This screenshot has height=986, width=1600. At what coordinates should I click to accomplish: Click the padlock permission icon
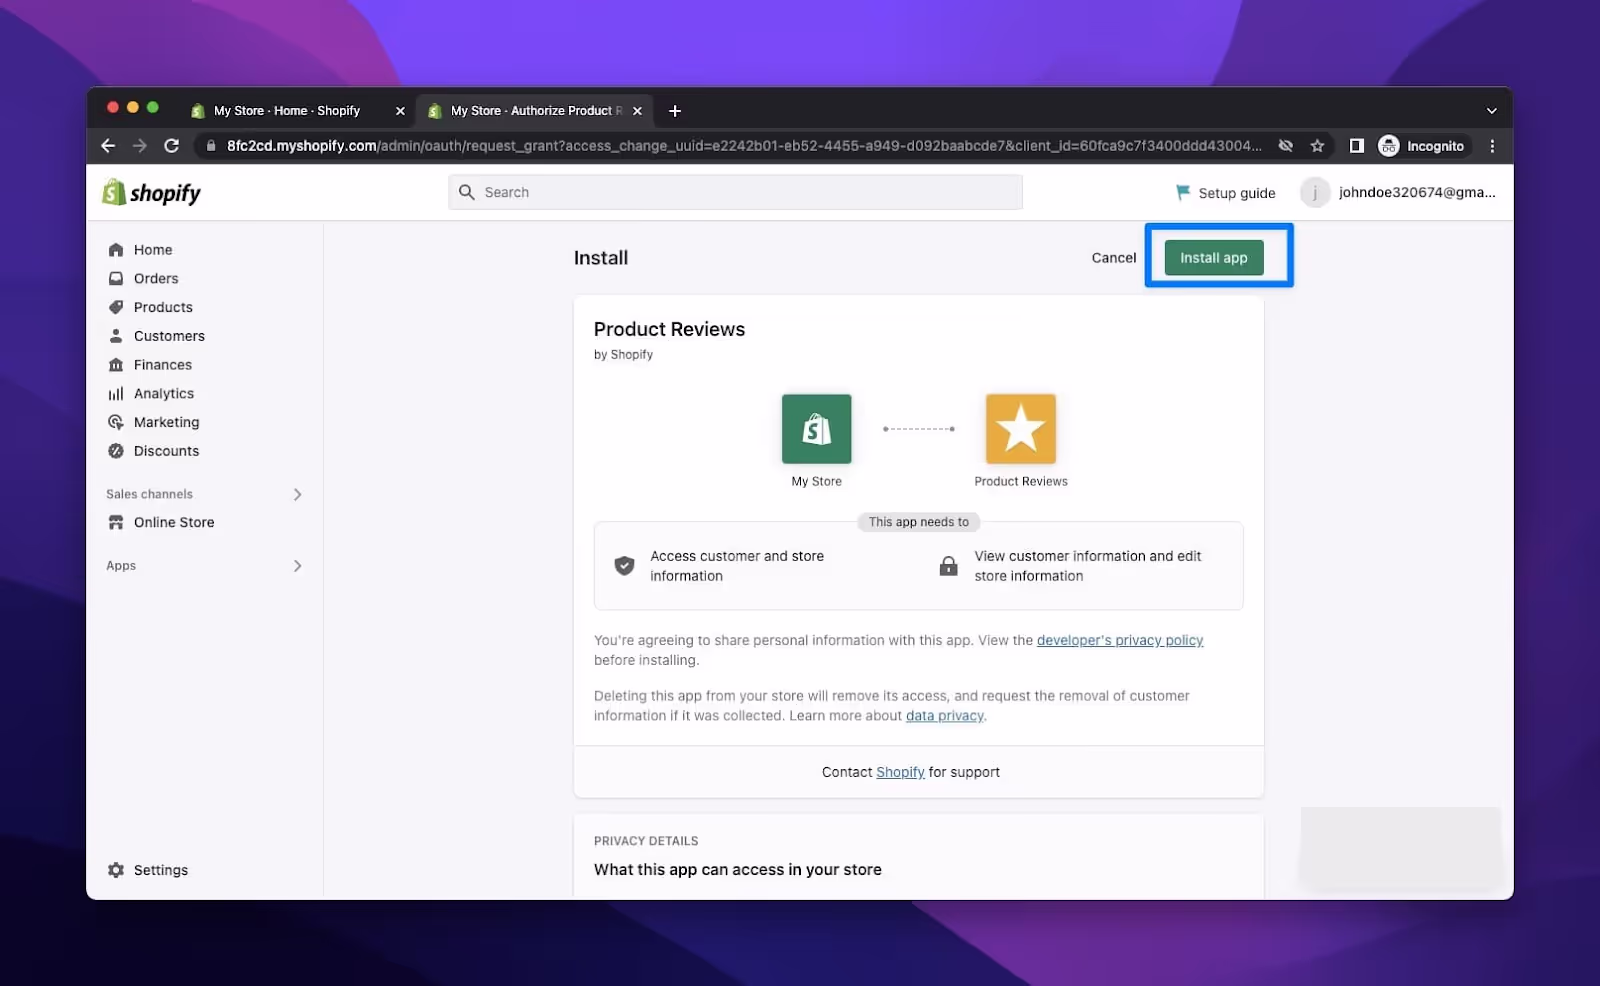(948, 566)
